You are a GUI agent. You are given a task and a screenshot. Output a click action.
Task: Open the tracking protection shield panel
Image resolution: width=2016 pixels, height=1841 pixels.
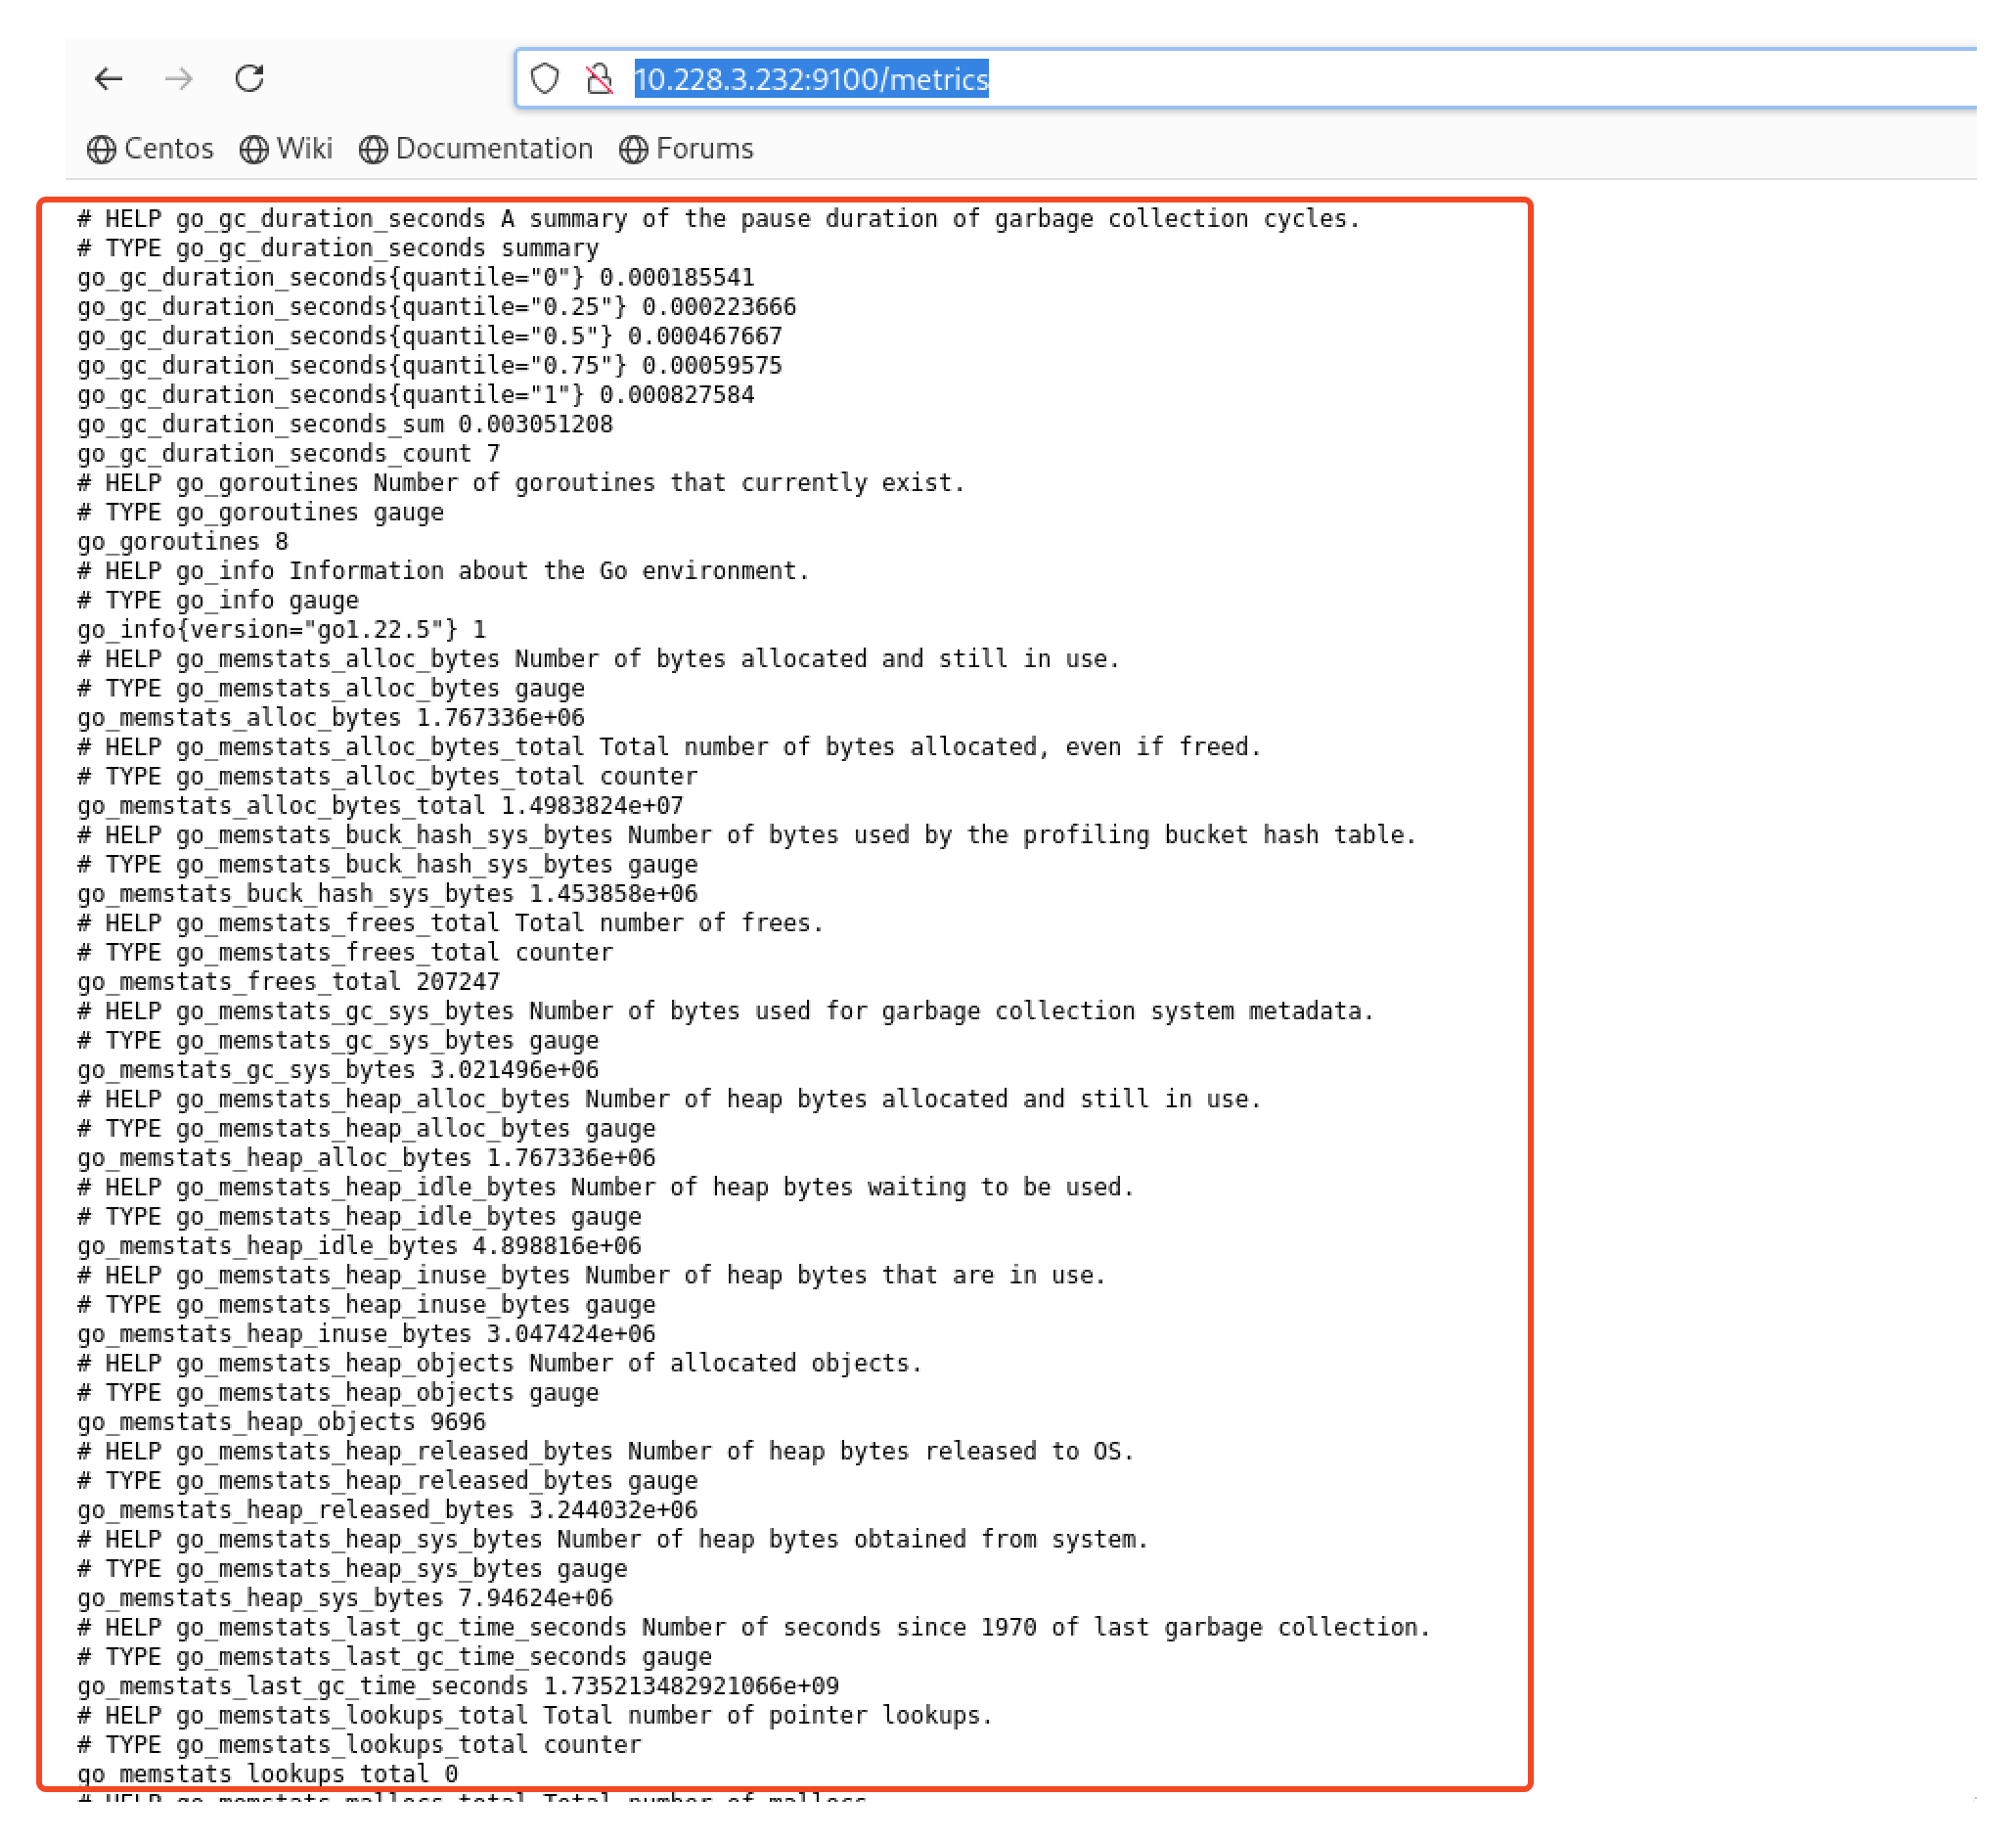(545, 79)
